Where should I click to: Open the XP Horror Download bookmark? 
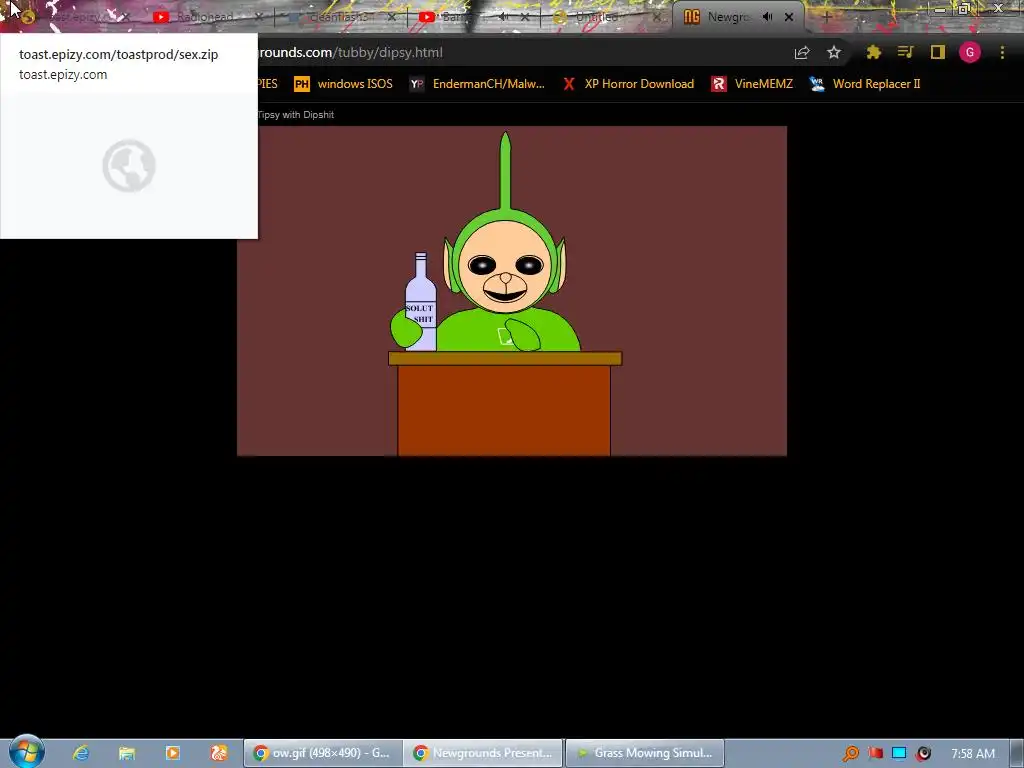628,84
